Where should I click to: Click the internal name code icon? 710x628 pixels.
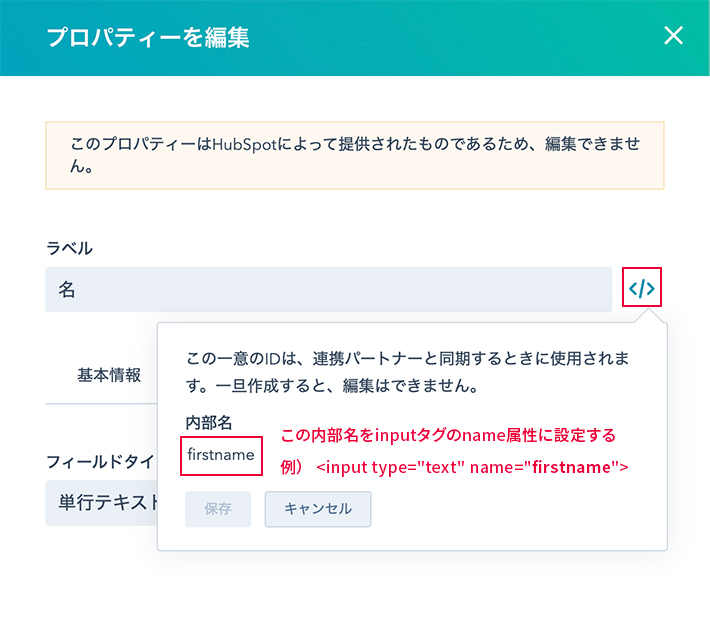click(642, 288)
